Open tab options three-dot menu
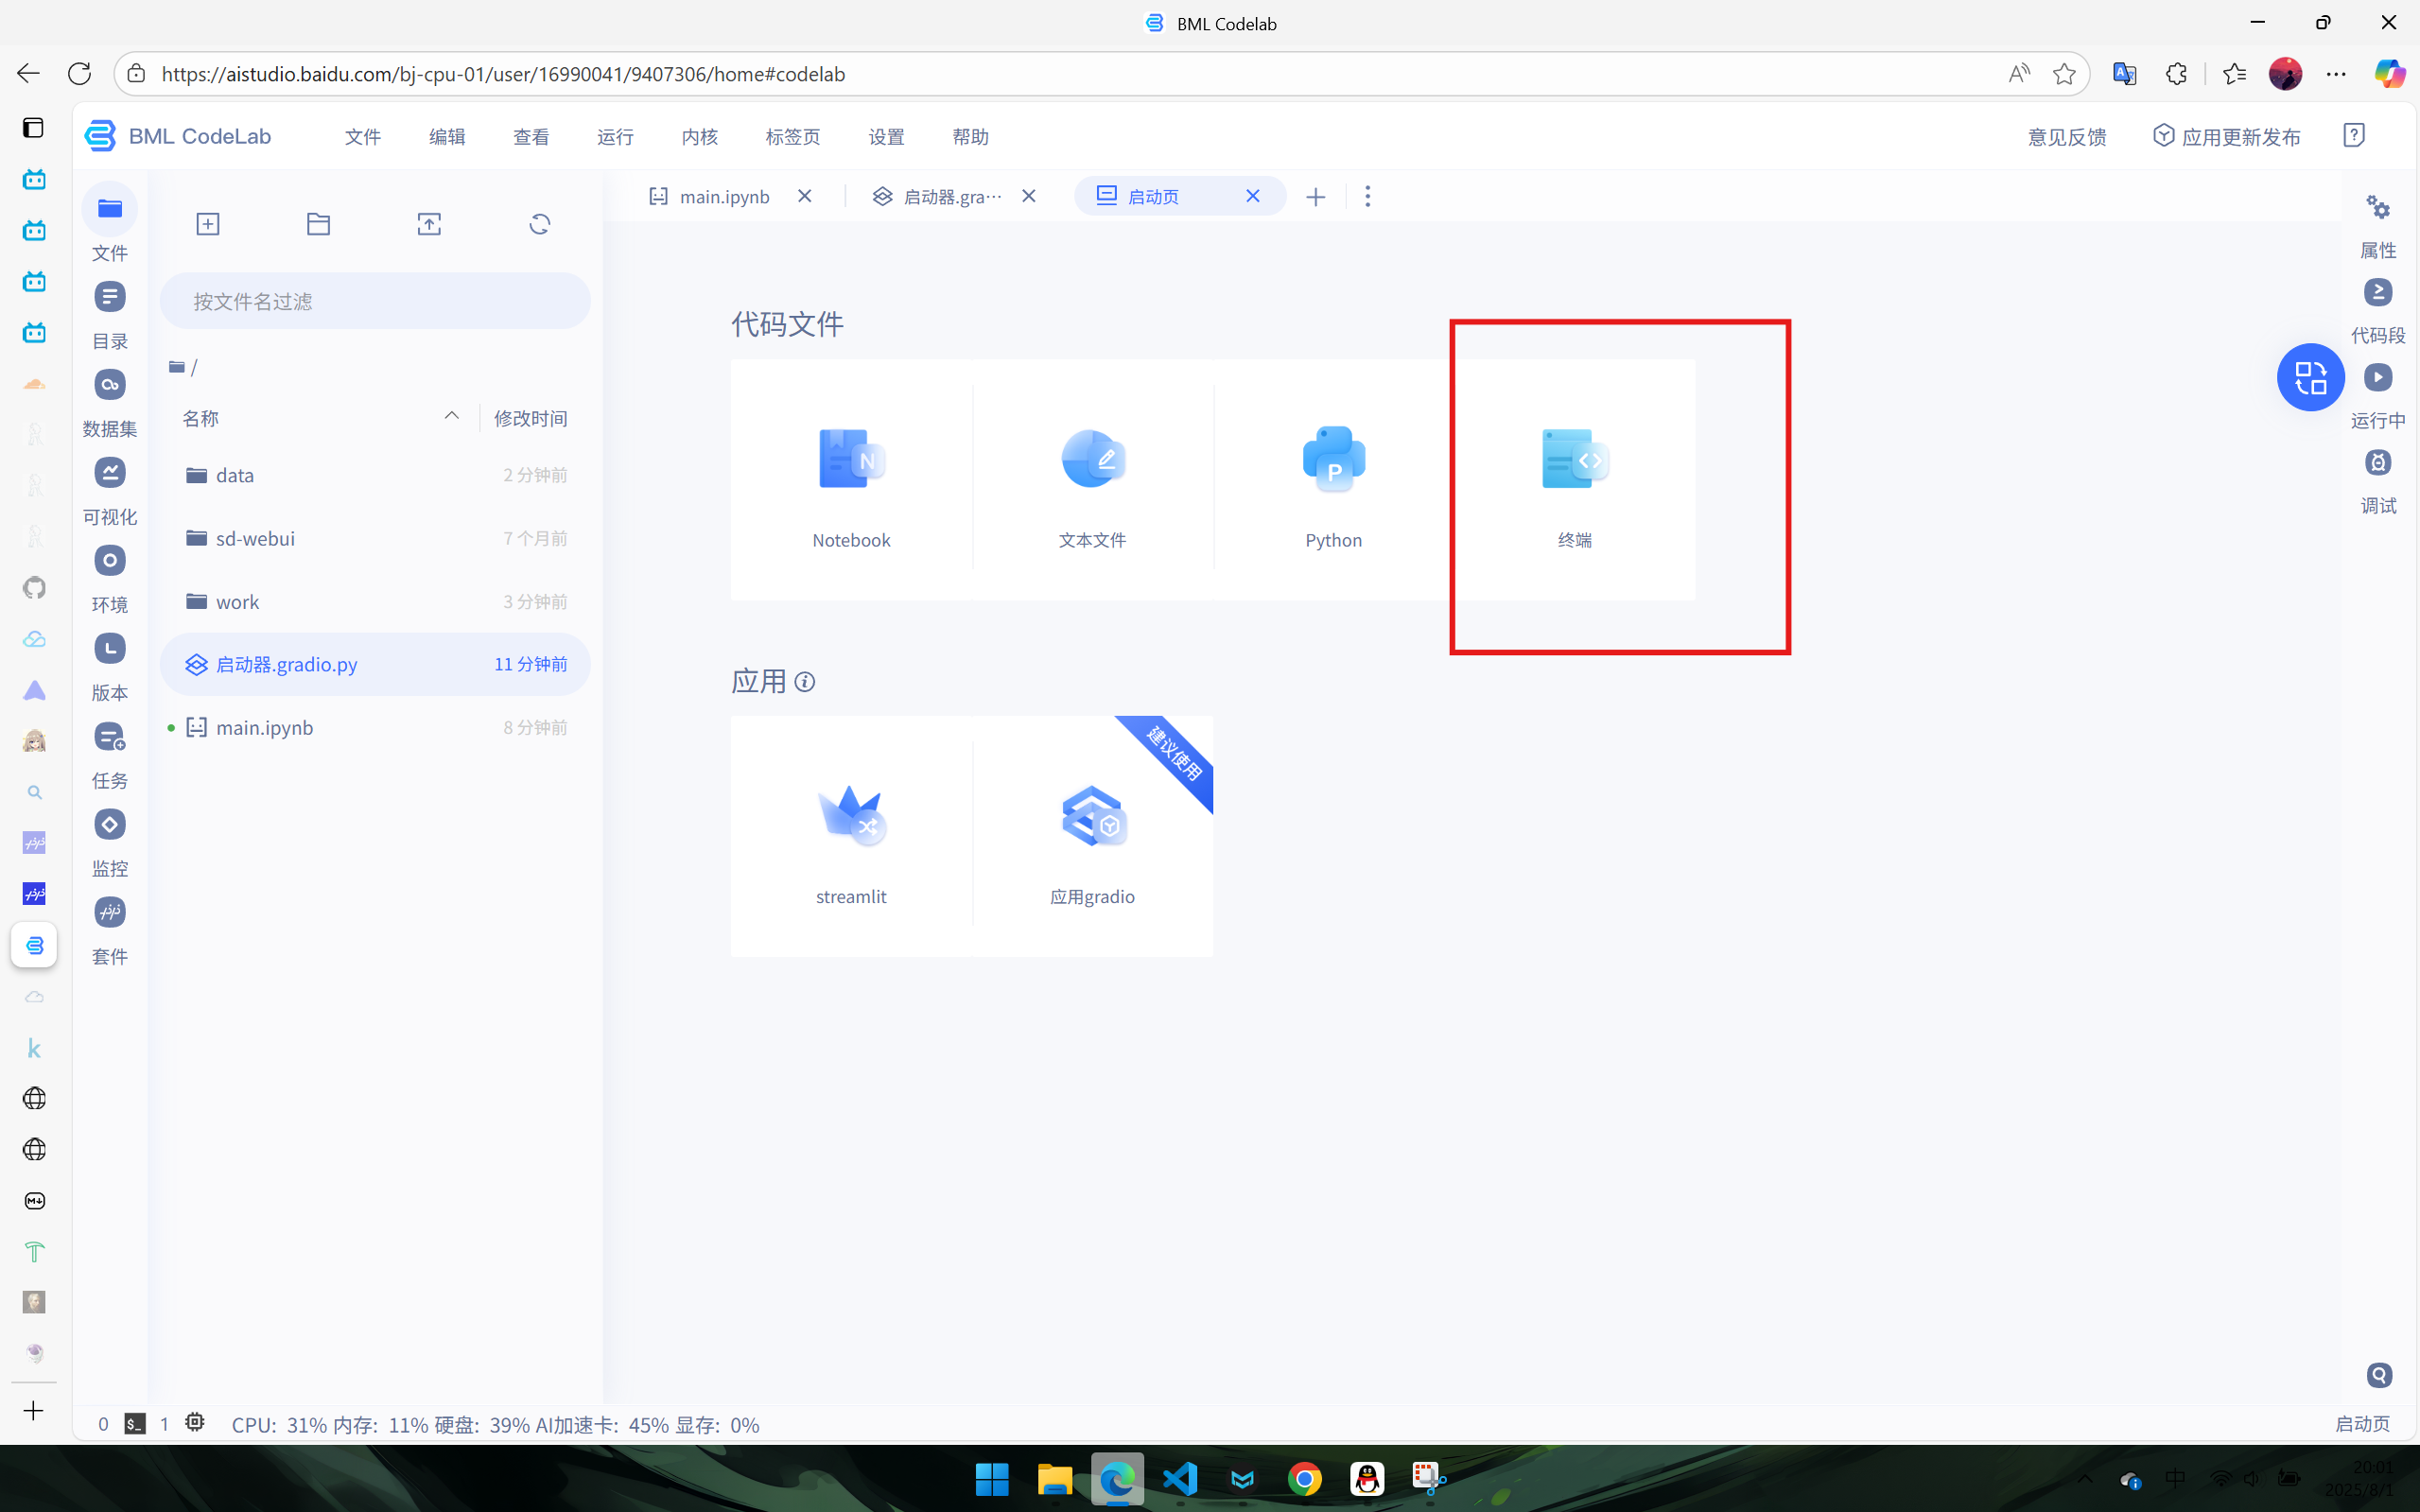Screen dimensions: 2420x1512 [1368, 196]
